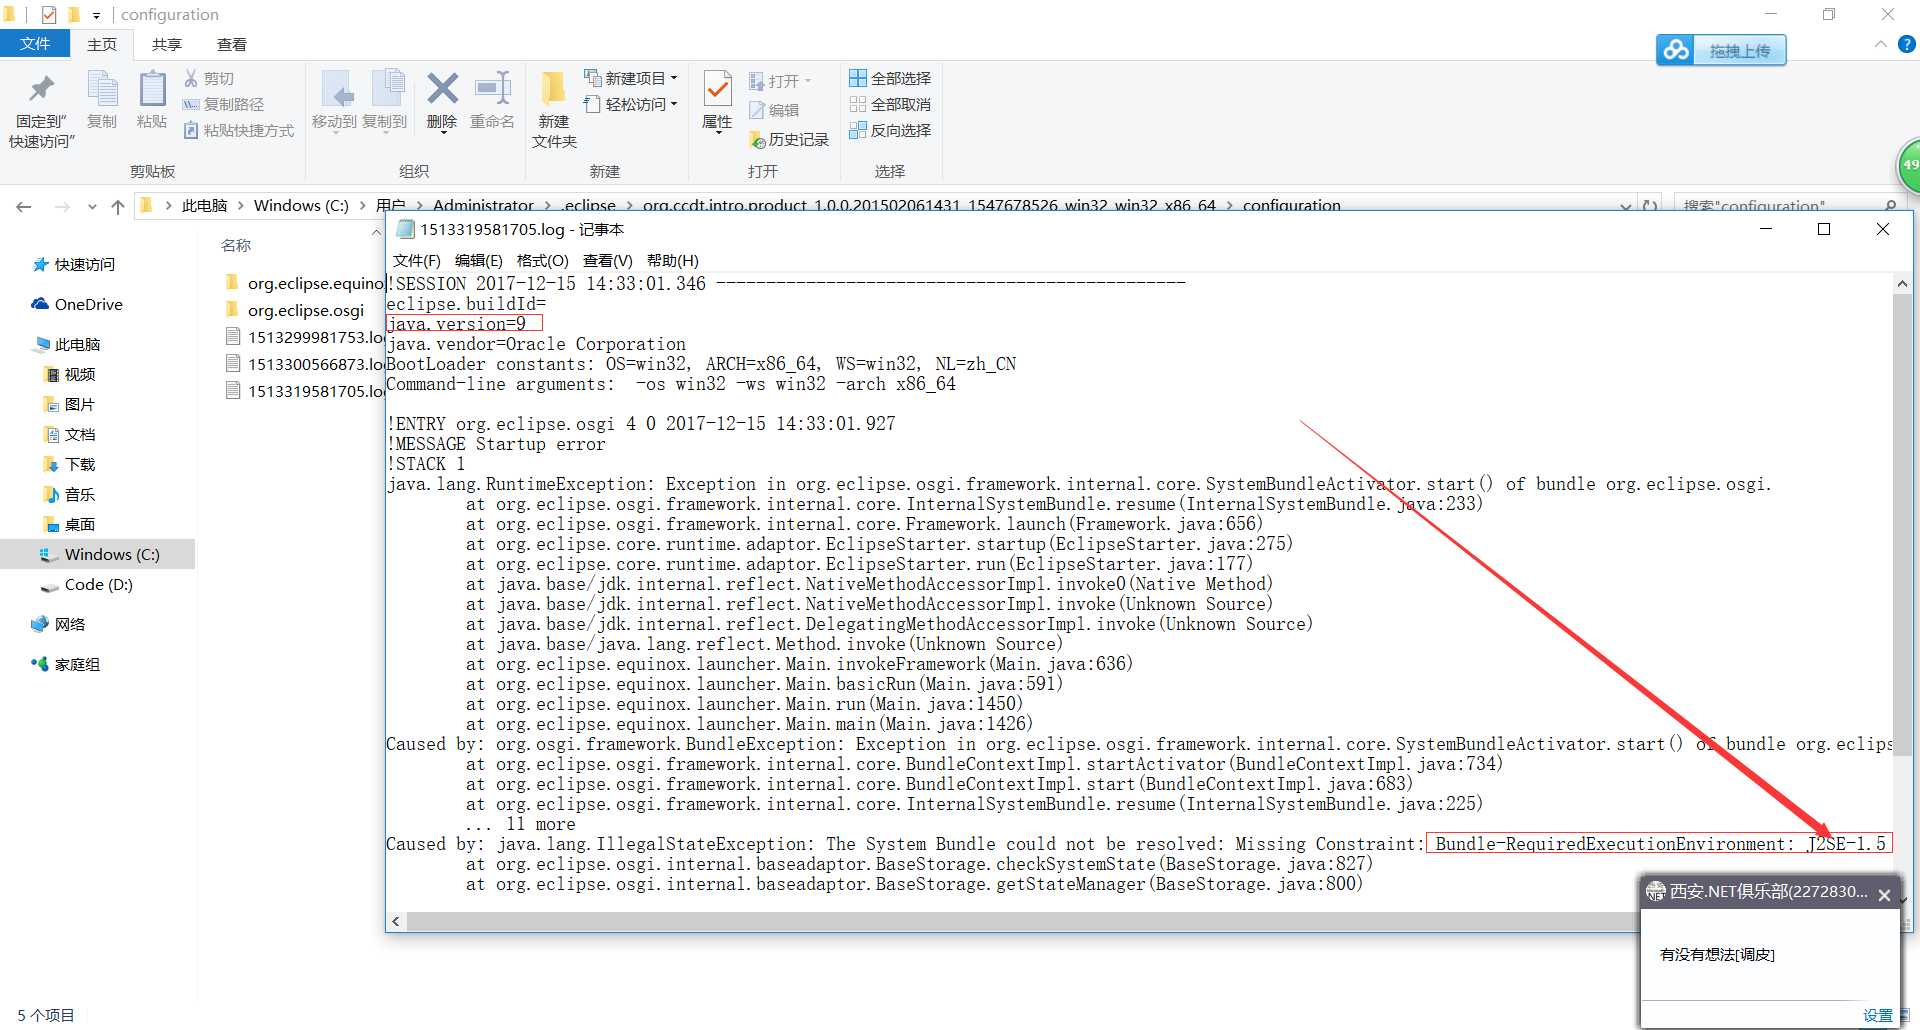The height and width of the screenshot is (1030, 1920).
Task: Choose Paste Shortcut (粘贴快捷方式)
Action: click(239, 130)
